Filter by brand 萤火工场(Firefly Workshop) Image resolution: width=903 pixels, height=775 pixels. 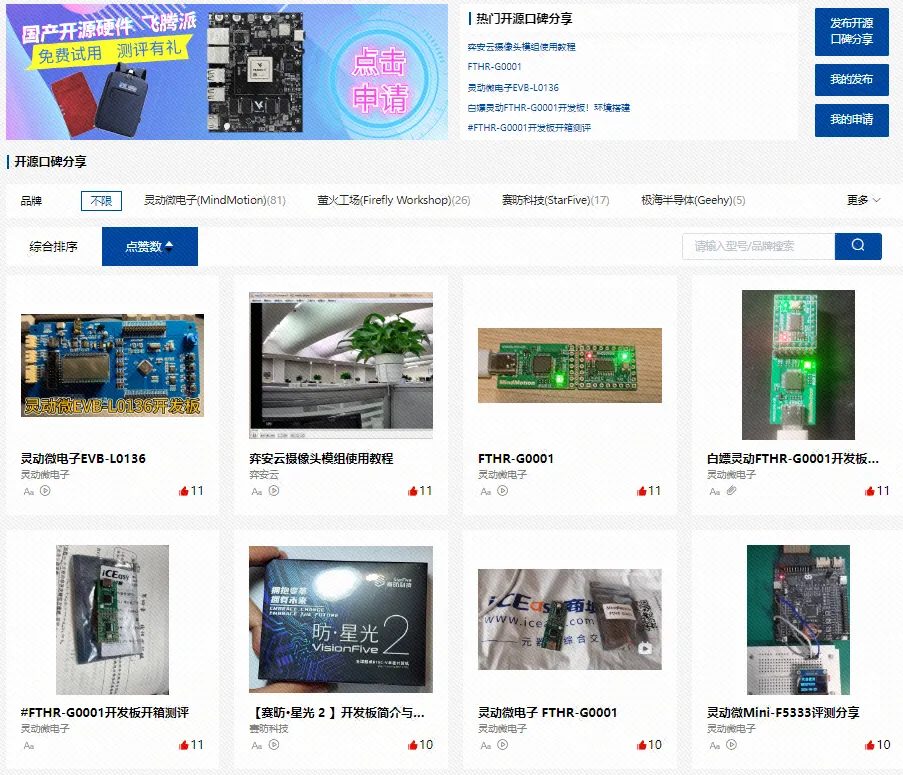(x=394, y=200)
